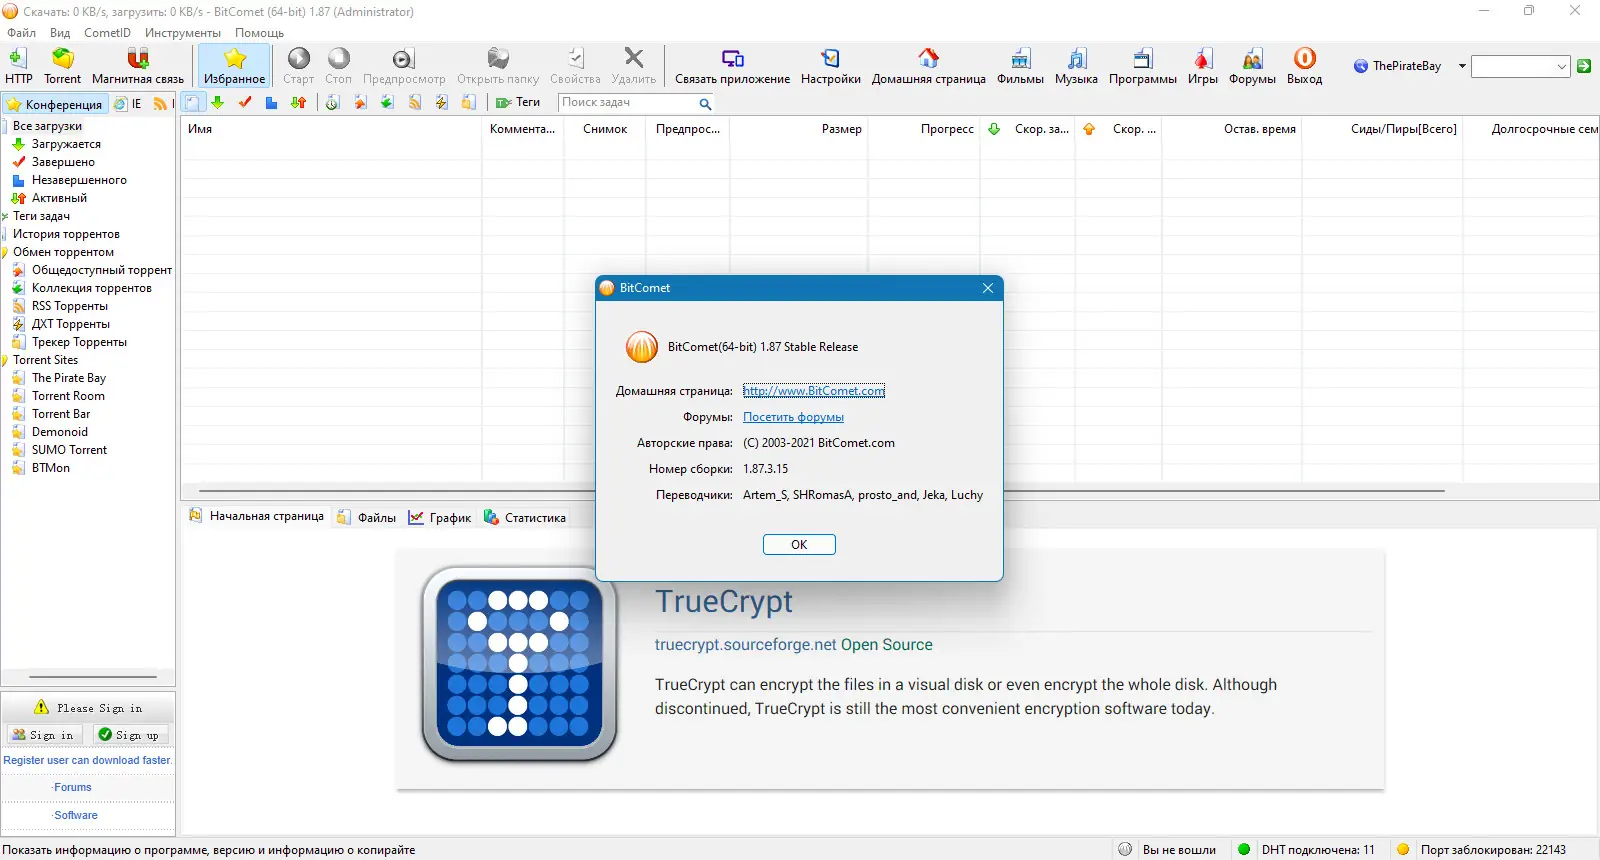This screenshot has height=860, width=1600.
Task: Sort by the Размер column header
Action: tap(800, 129)
